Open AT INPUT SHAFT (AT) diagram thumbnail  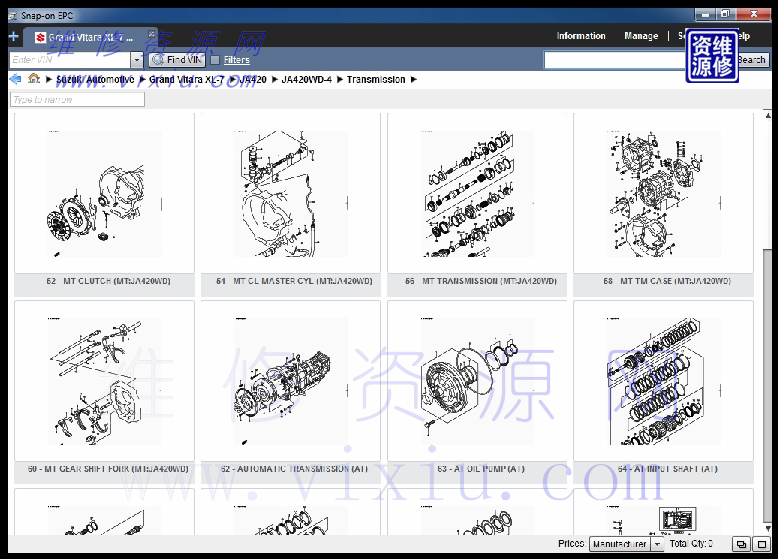pyautogui.click(x=663, y=381)
